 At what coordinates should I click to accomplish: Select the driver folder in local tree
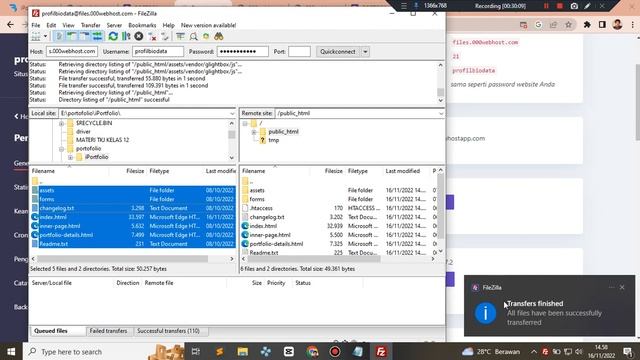[x=83, y=131]
